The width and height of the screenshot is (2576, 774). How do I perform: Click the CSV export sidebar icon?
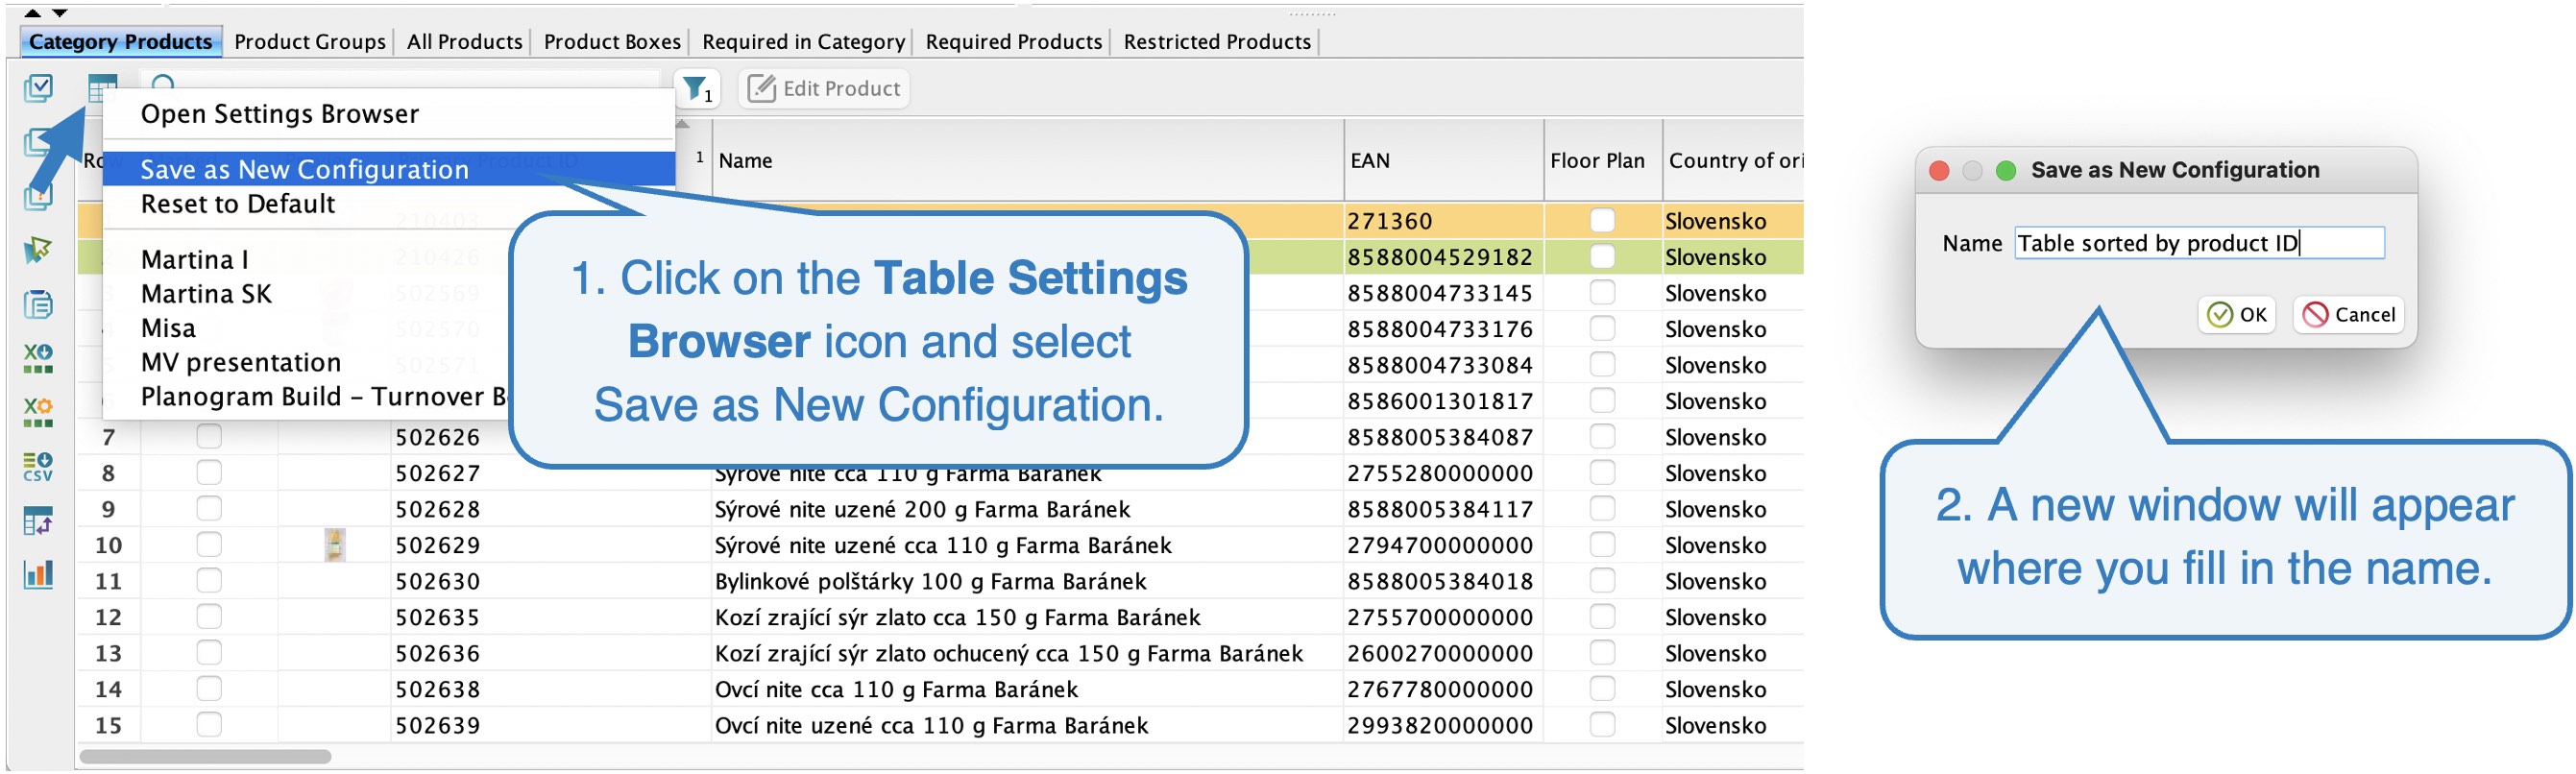pos(38,466)
